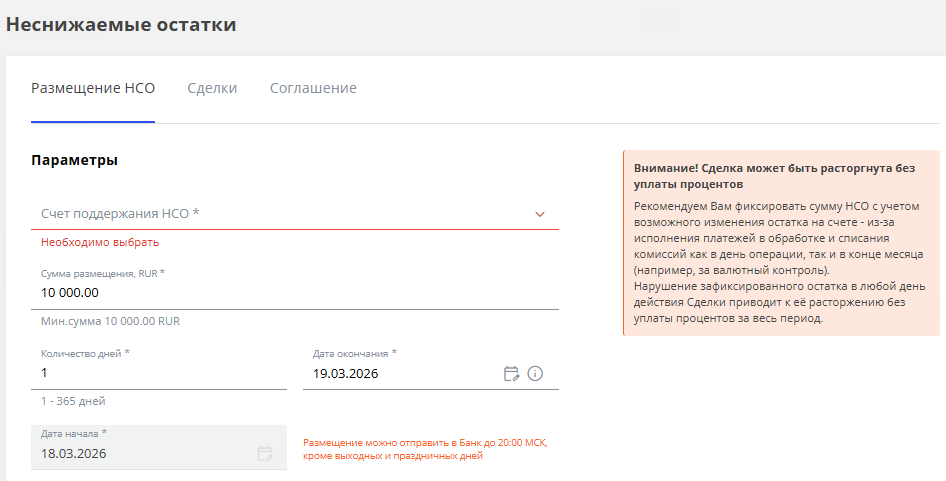Click error text Необходимо выбрать
The height and width of the screenshot is (481, 946).
(x=100, y=242)
